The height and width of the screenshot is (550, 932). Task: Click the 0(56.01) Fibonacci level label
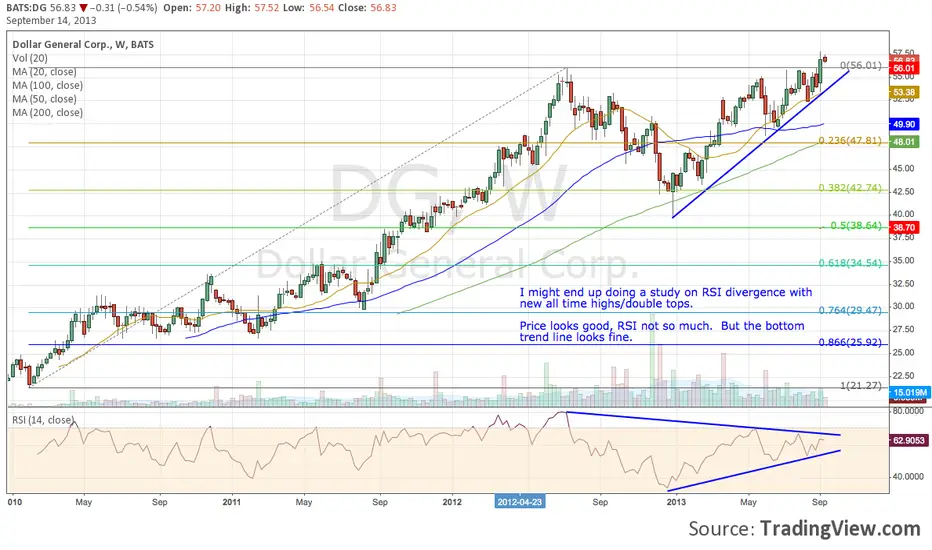click(x=861, y=65)
